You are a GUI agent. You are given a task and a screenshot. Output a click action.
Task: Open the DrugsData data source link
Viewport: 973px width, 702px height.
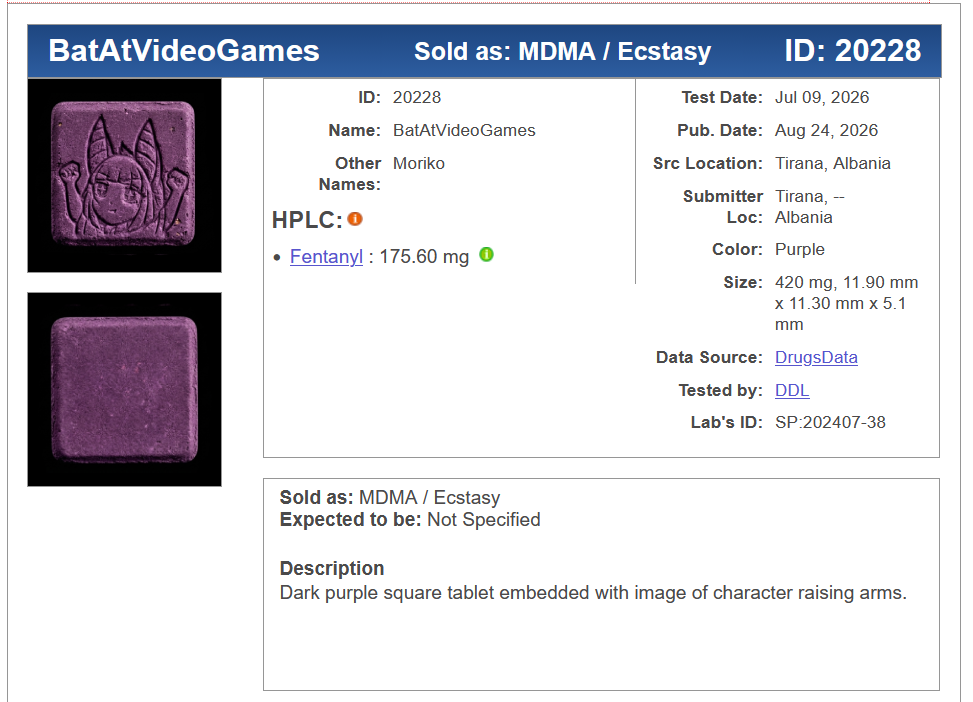[x=816, y=358]
